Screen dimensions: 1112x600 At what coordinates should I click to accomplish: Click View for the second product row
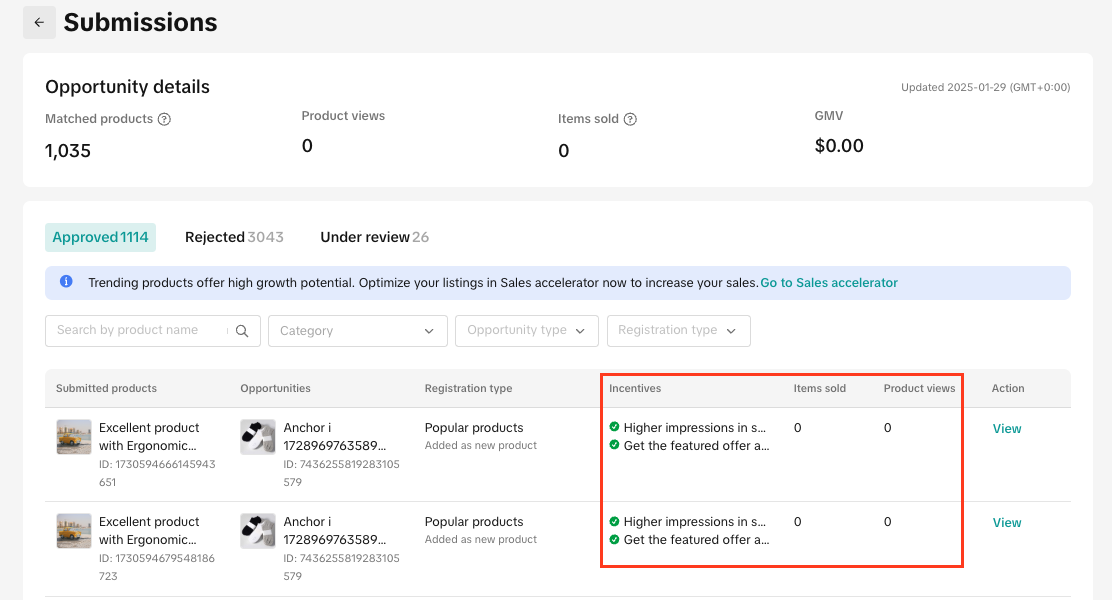click(x=1006, y=523)
